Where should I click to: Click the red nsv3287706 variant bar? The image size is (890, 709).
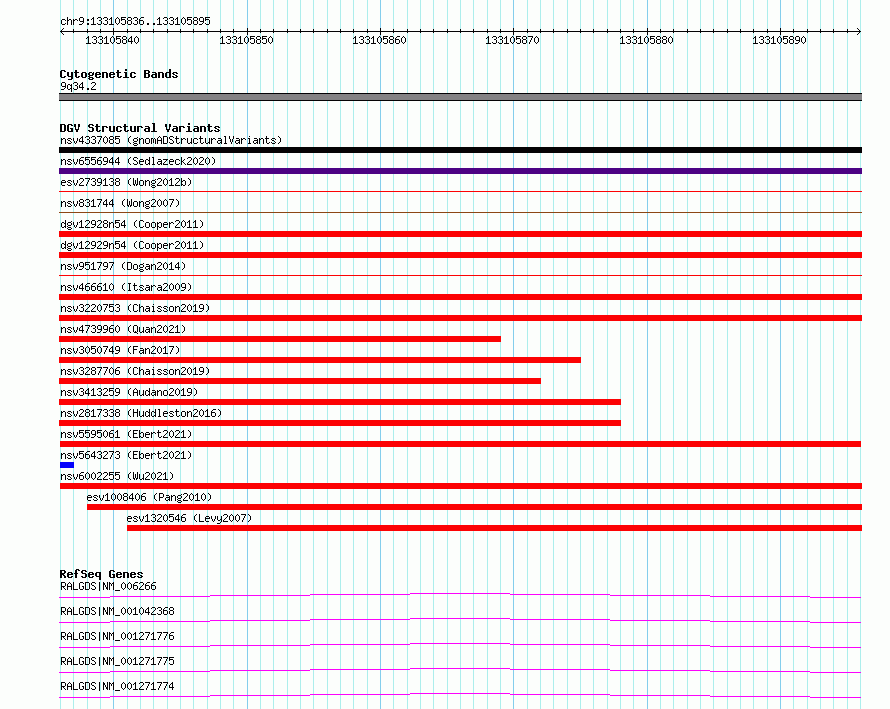300,381
